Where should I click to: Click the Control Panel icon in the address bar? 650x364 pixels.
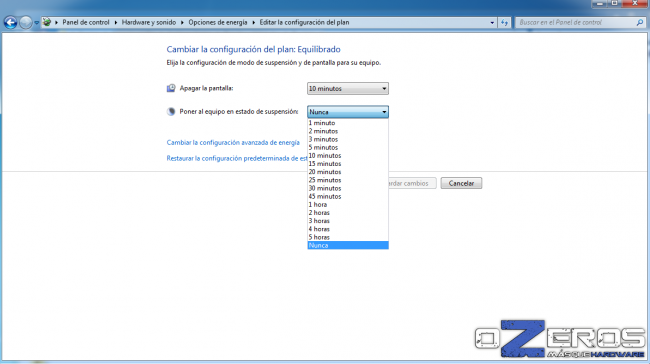(x=47, y=22)
